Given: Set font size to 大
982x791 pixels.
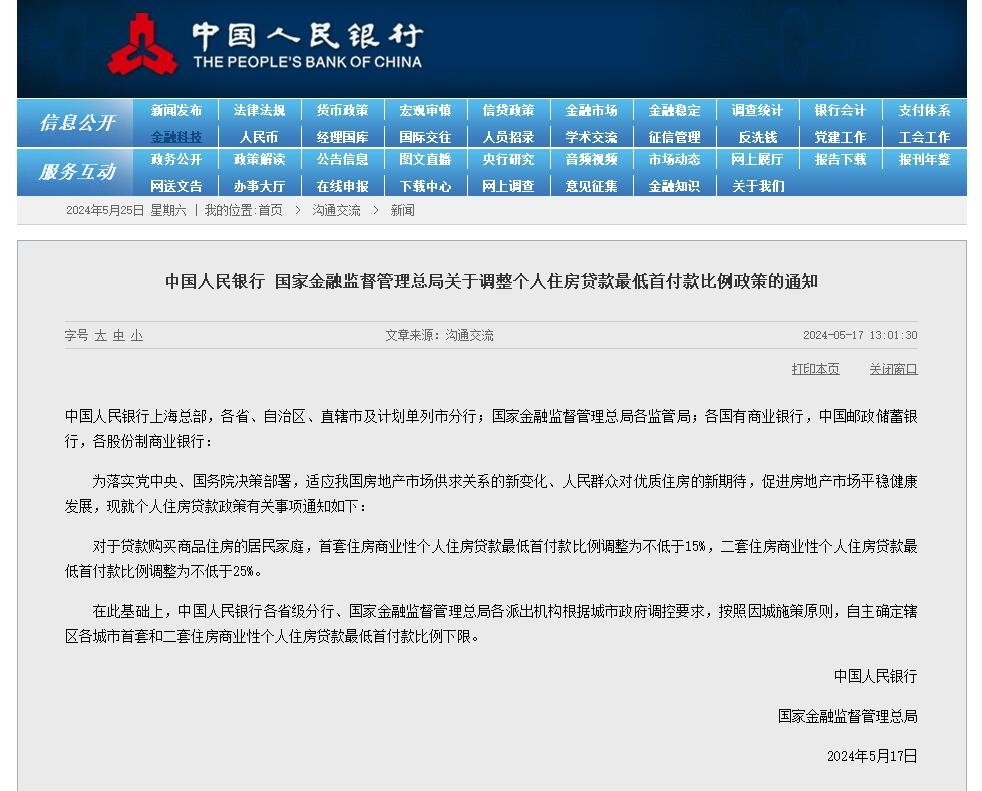Looking at the screenshot, I should (x=100, y=336).
